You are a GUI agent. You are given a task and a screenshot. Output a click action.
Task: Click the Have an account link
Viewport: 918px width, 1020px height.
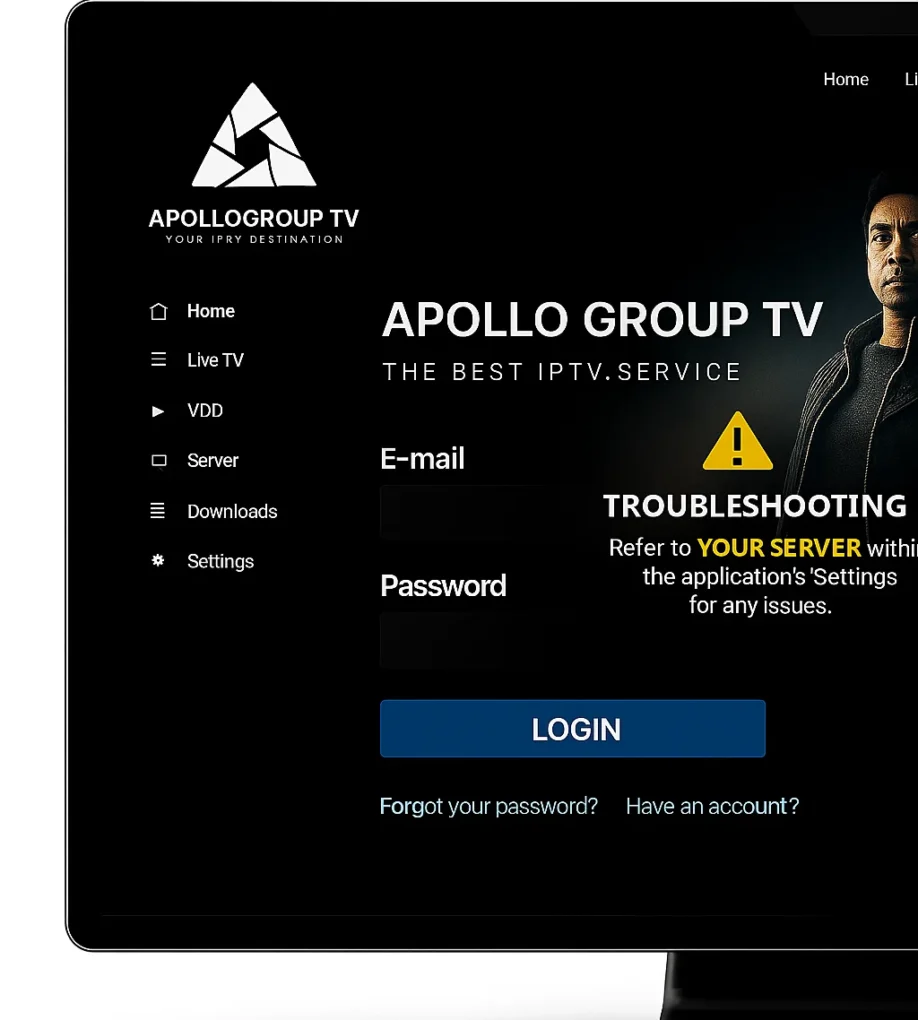(712, 806)
